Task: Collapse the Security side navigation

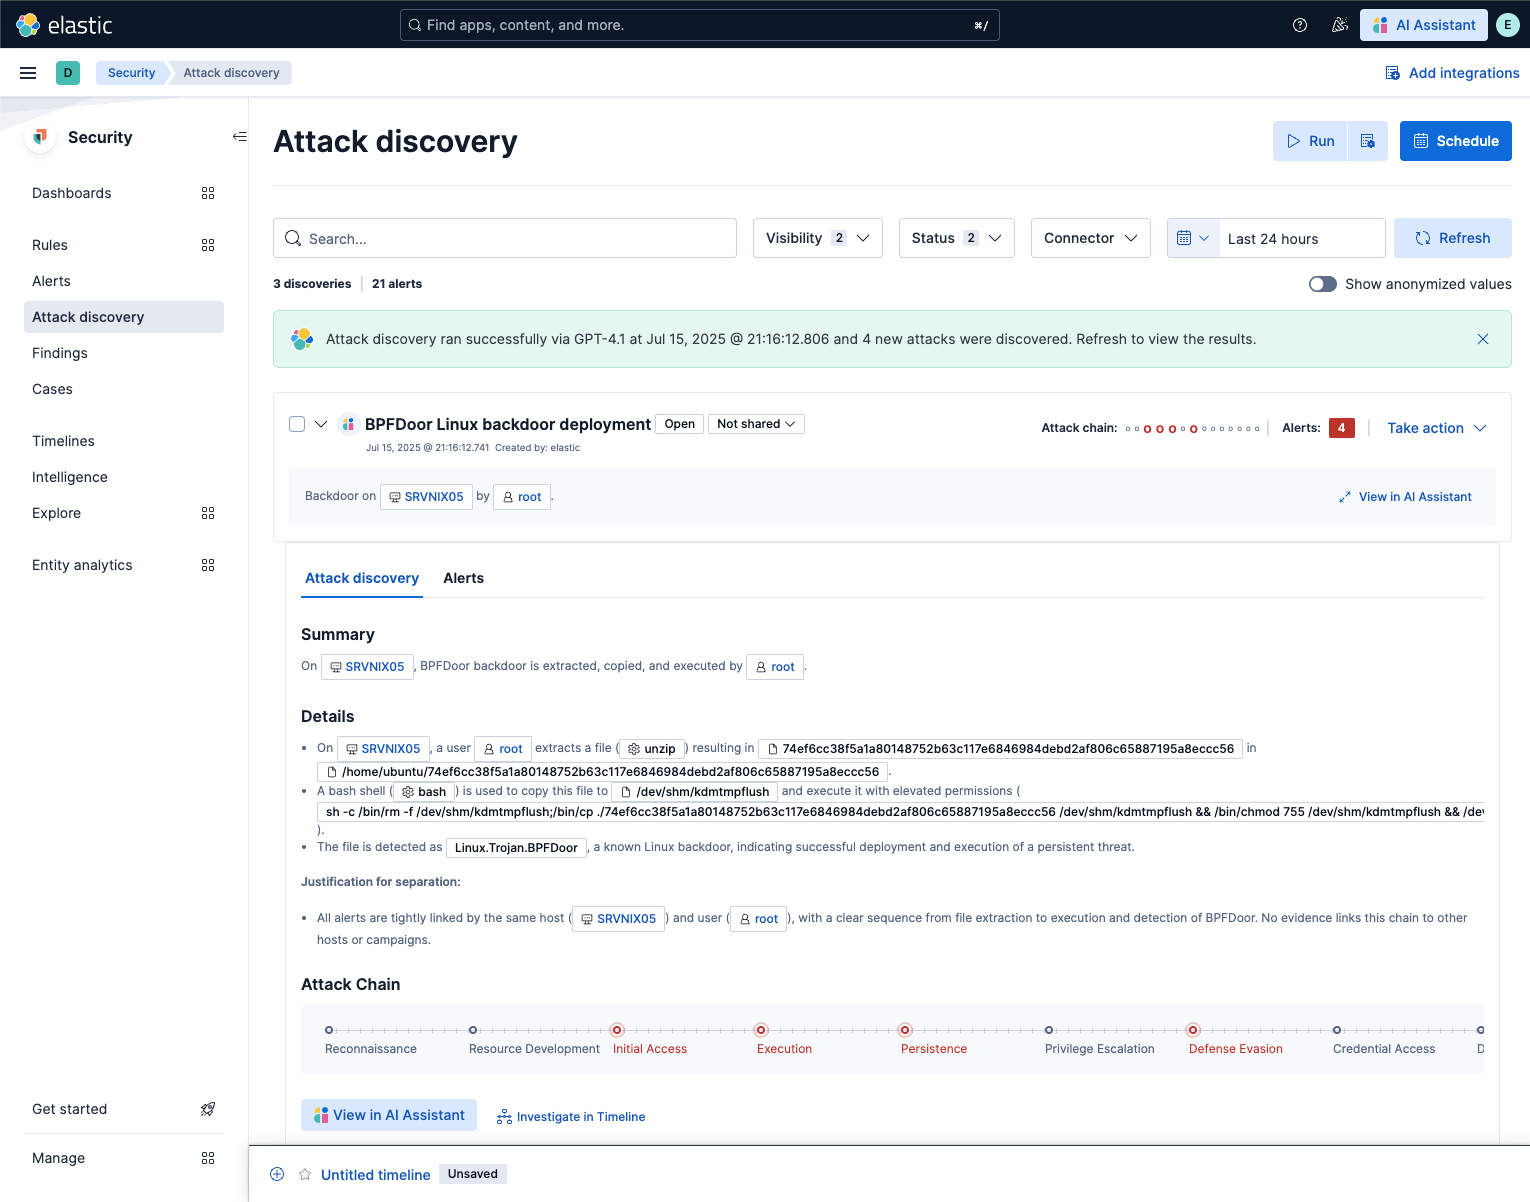Action: (240, 137)
